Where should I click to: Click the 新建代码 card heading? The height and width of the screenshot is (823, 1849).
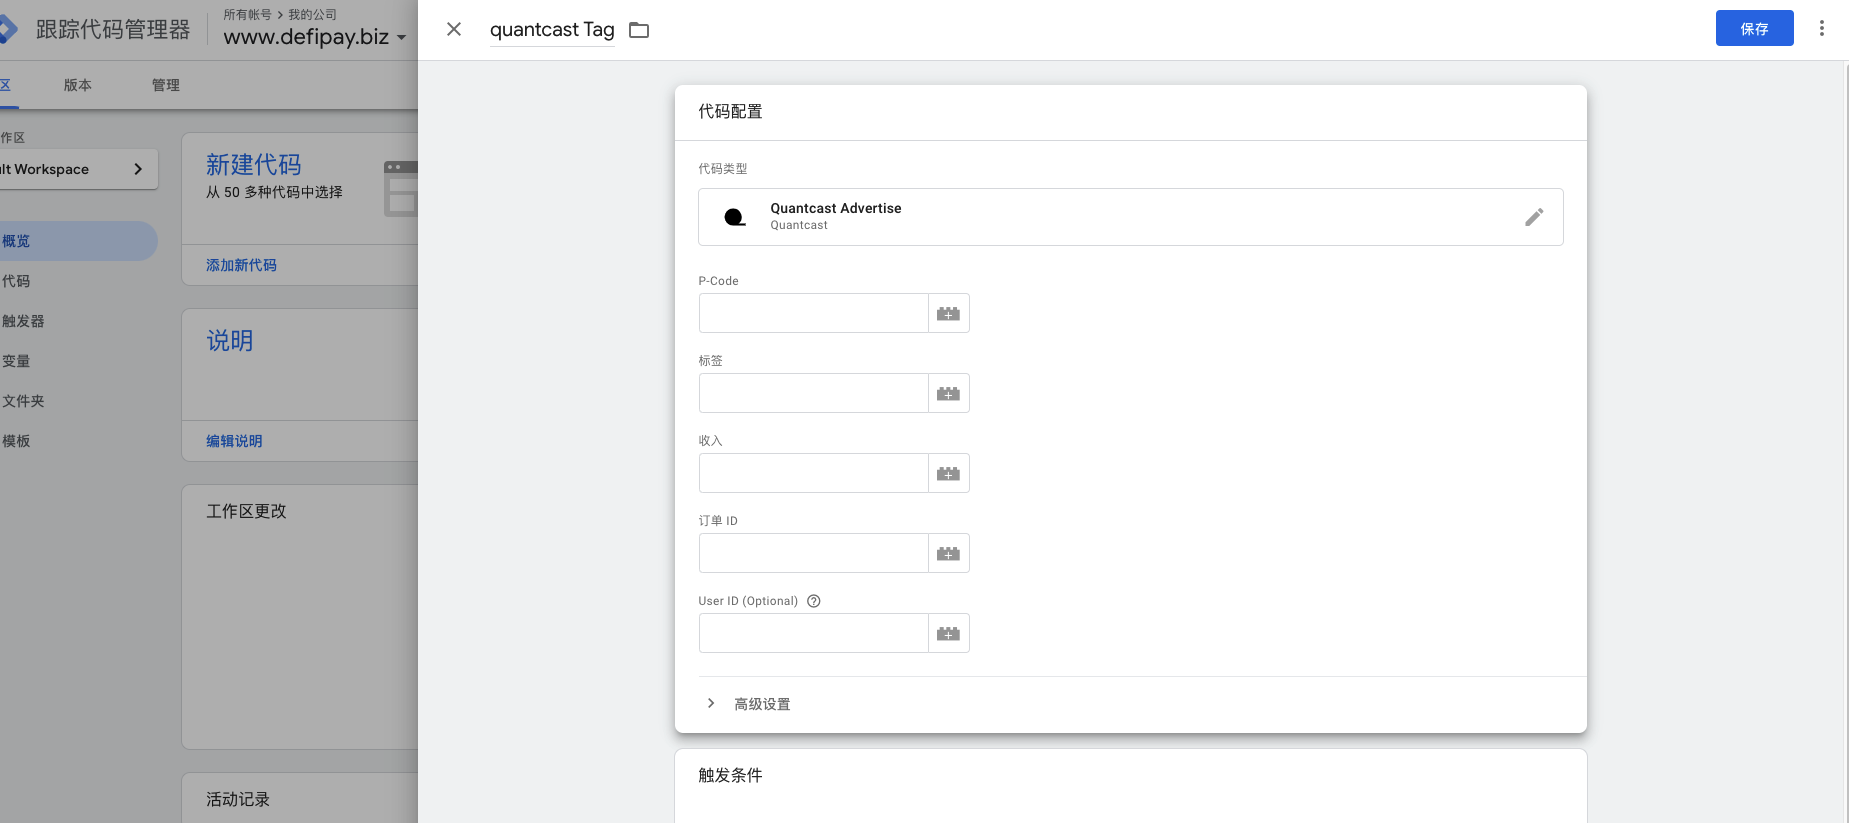tap(254, 164)
